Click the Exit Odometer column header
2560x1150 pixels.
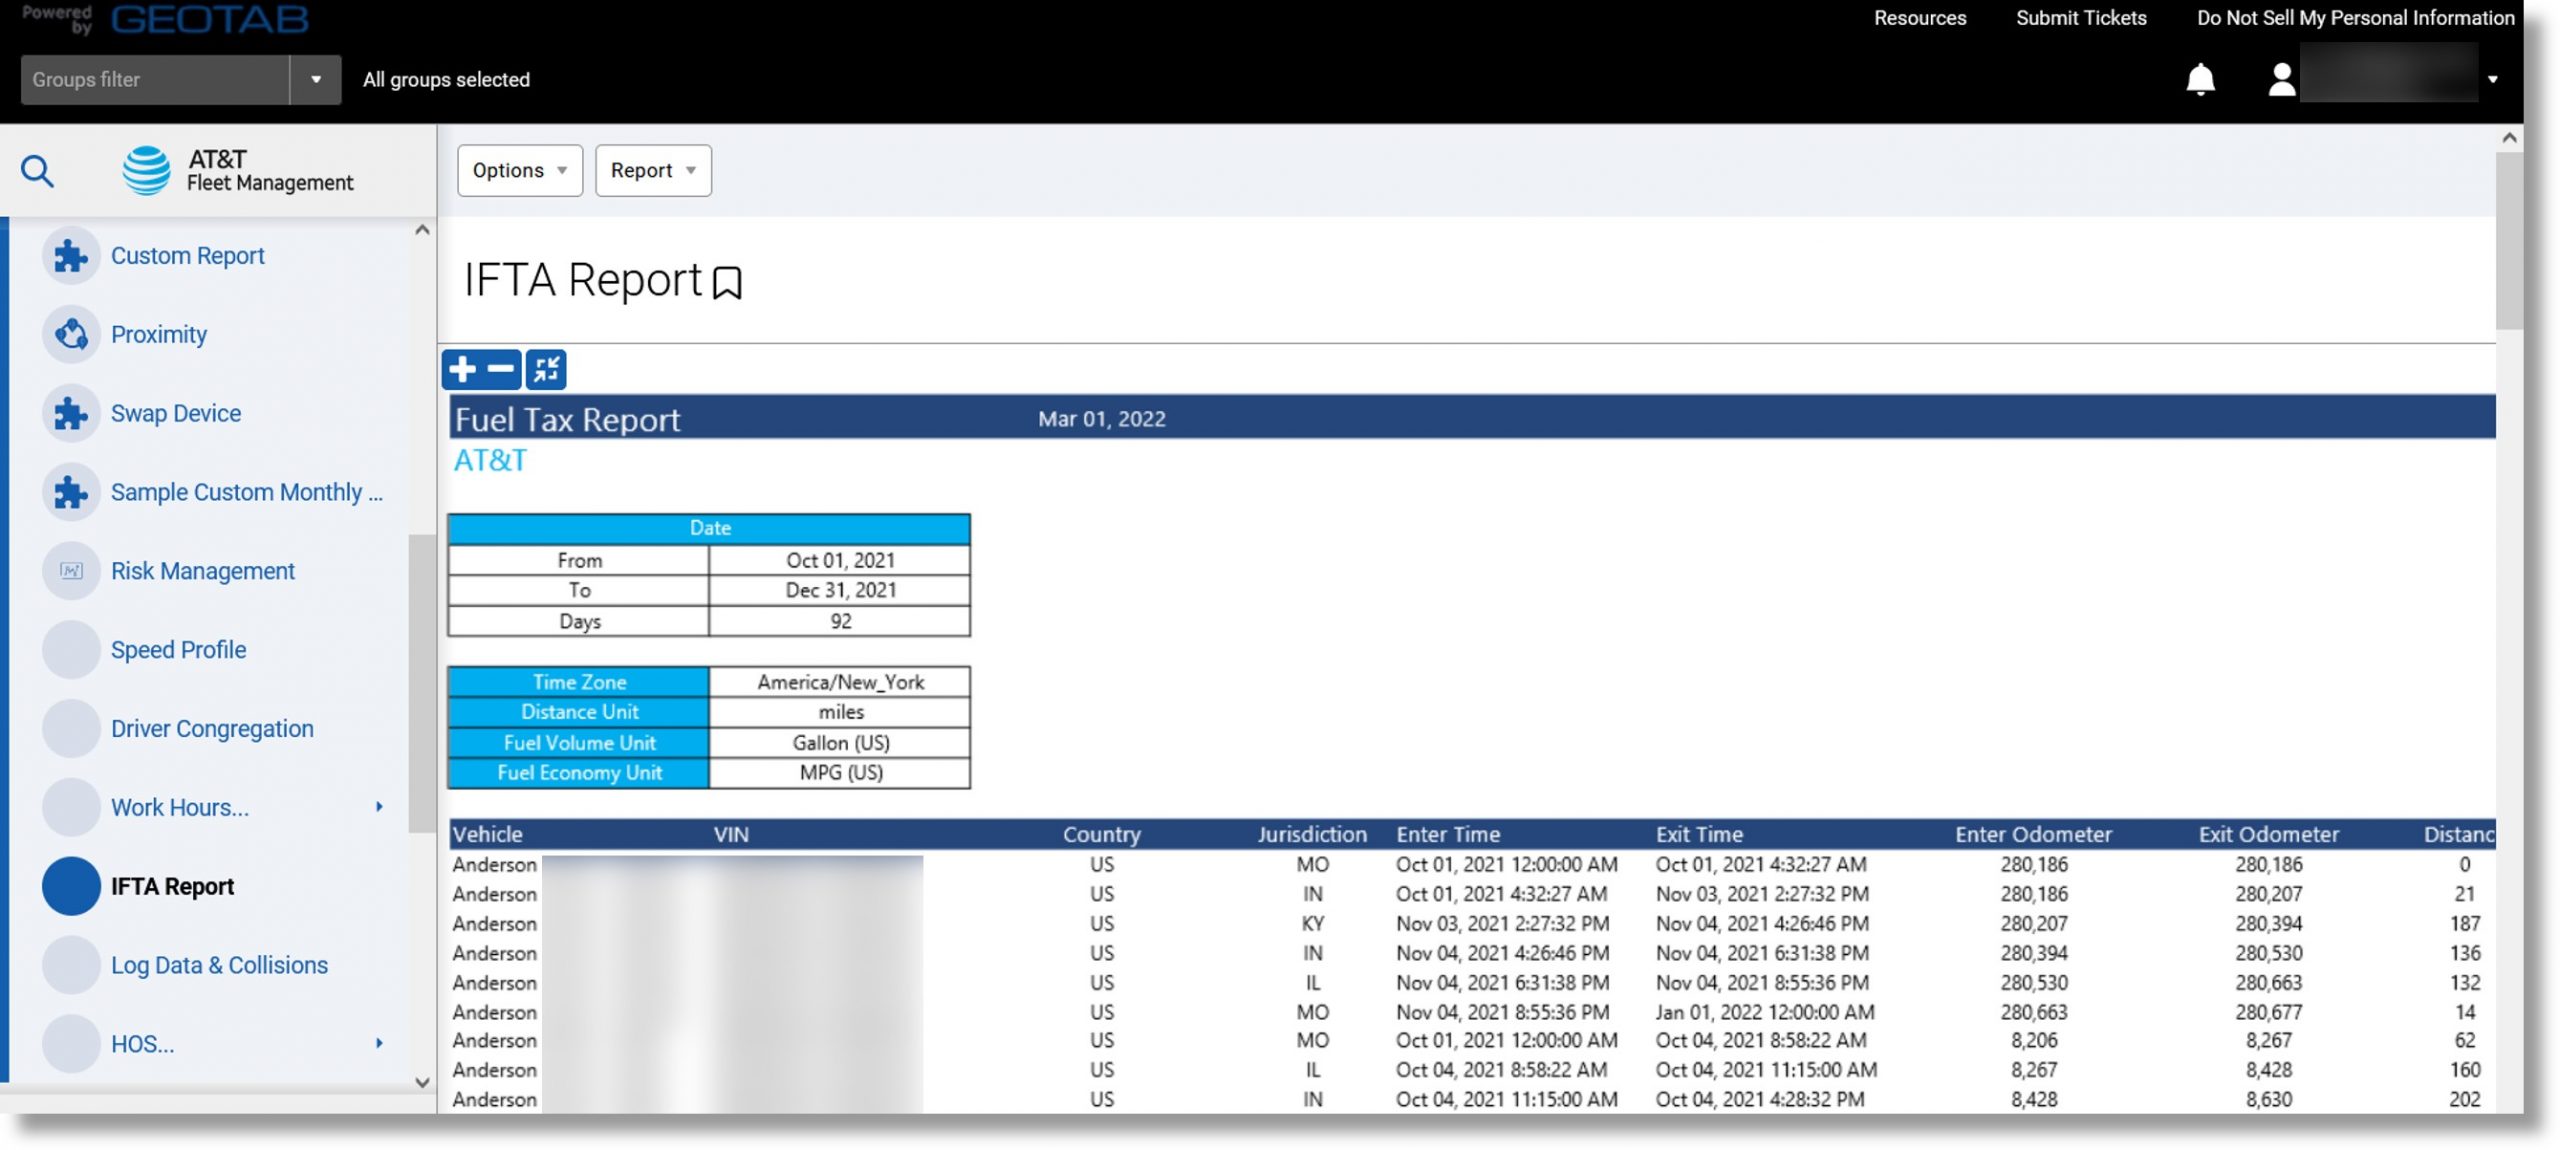[2268, 834]
